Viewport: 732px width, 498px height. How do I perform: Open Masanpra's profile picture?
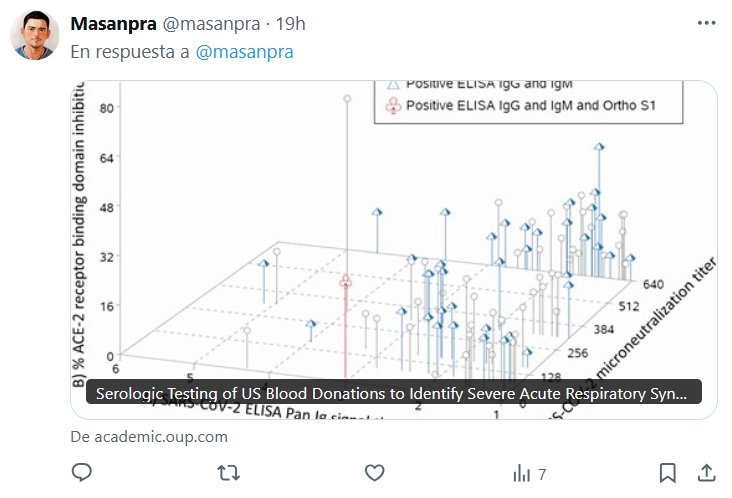pos(34,36)
